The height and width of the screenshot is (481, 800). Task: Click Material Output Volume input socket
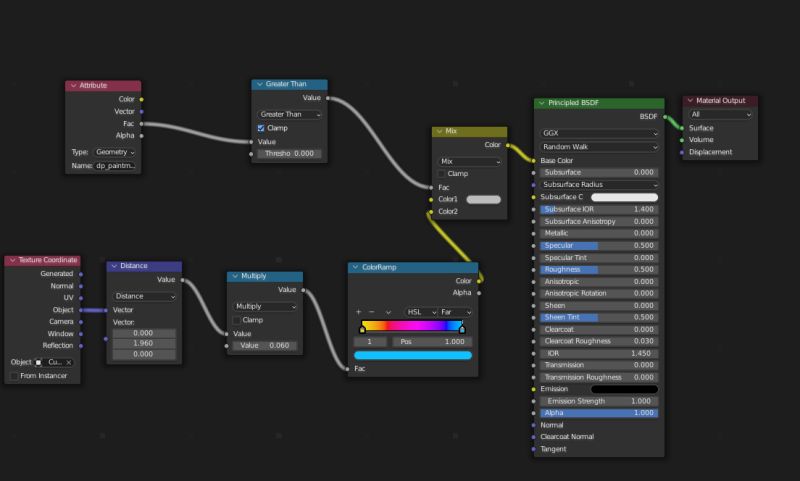[x=682, y=140]
